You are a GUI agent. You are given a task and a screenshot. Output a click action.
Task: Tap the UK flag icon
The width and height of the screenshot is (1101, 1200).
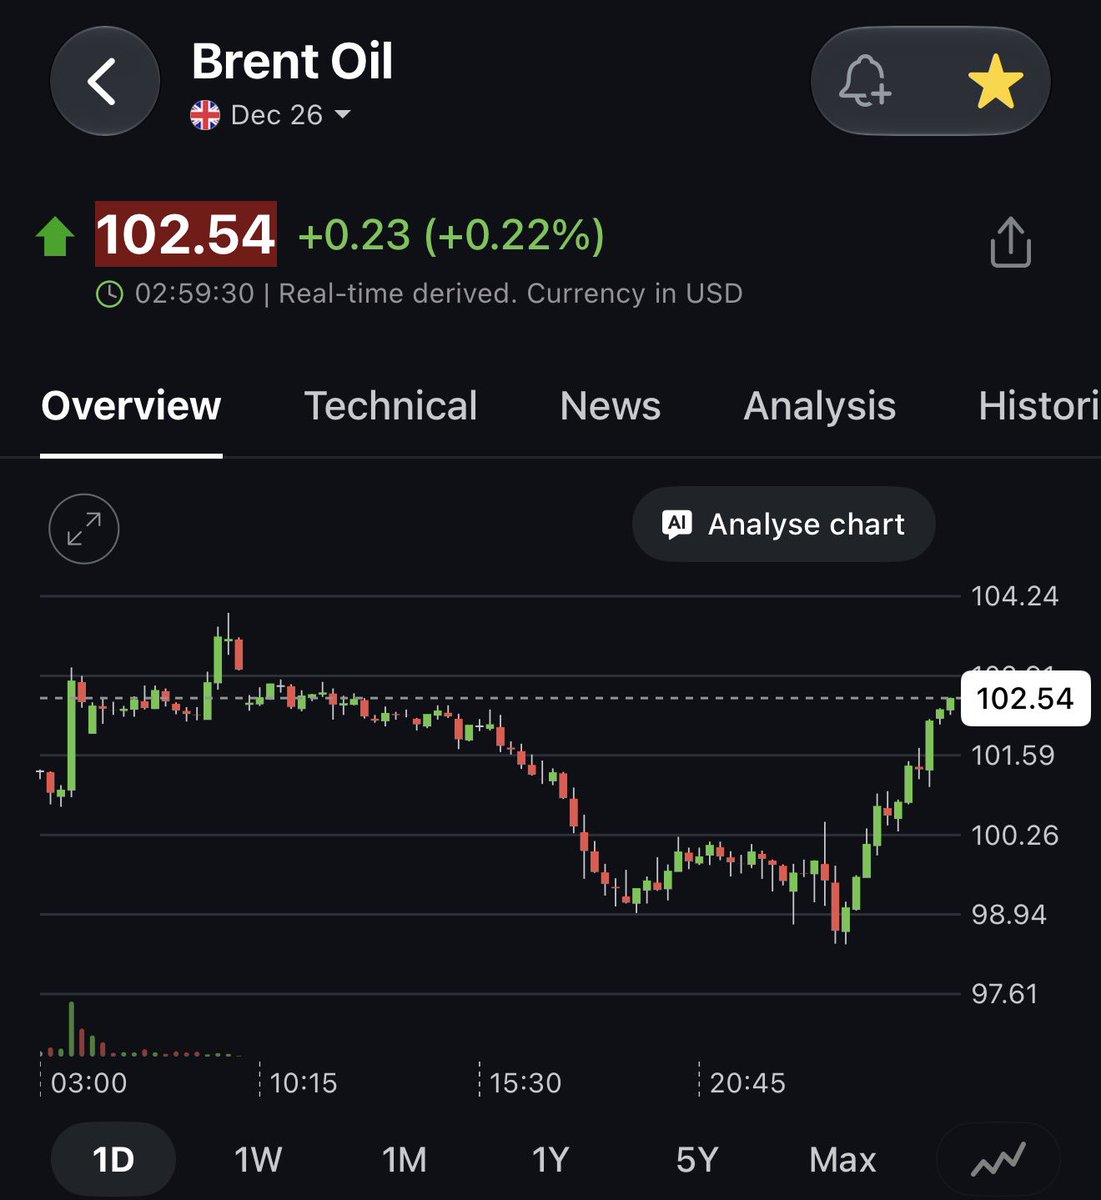(205, 115)
